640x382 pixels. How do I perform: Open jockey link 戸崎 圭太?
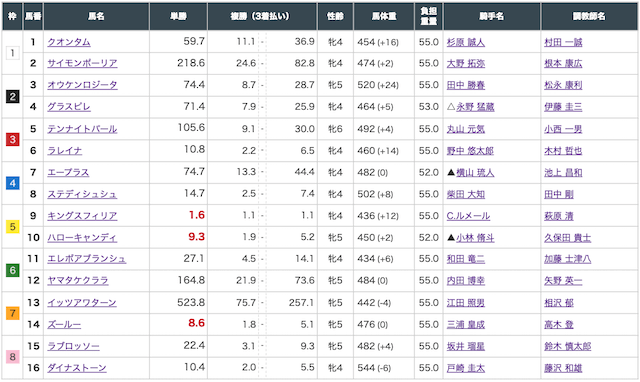(x=466, y=368)
